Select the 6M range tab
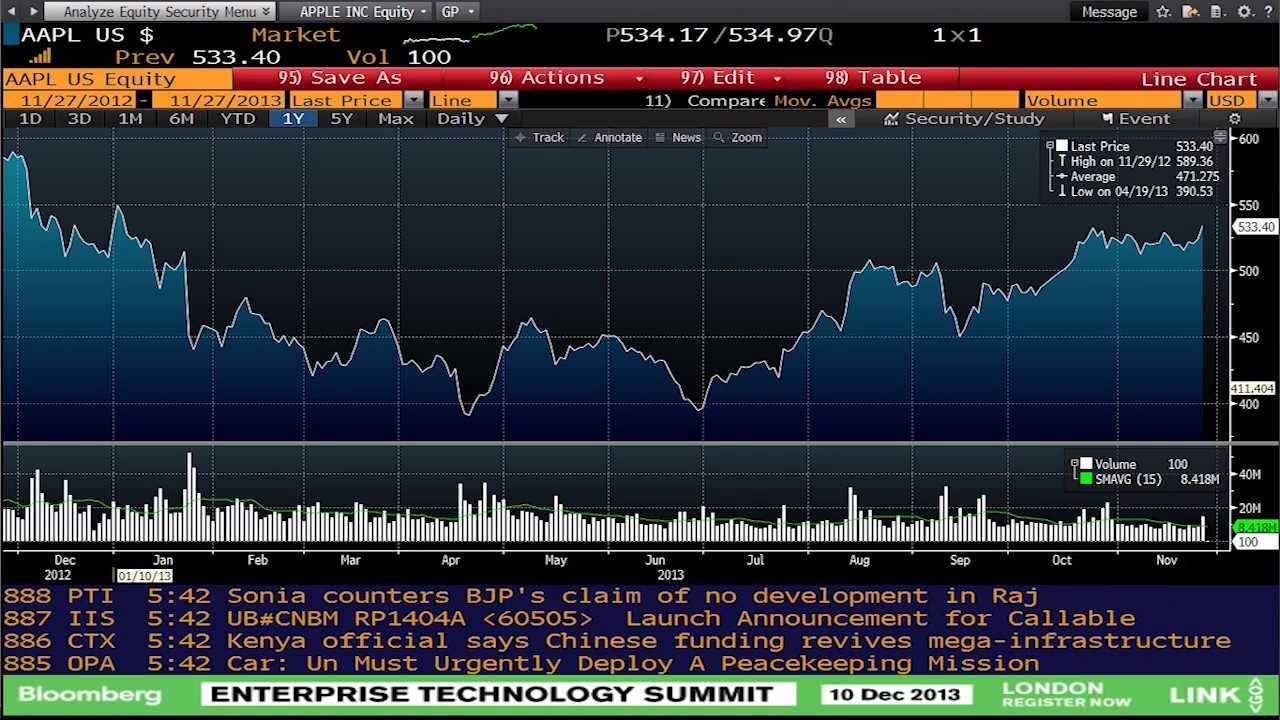This screenshot has height=720, width=1280. click(181, 119)
